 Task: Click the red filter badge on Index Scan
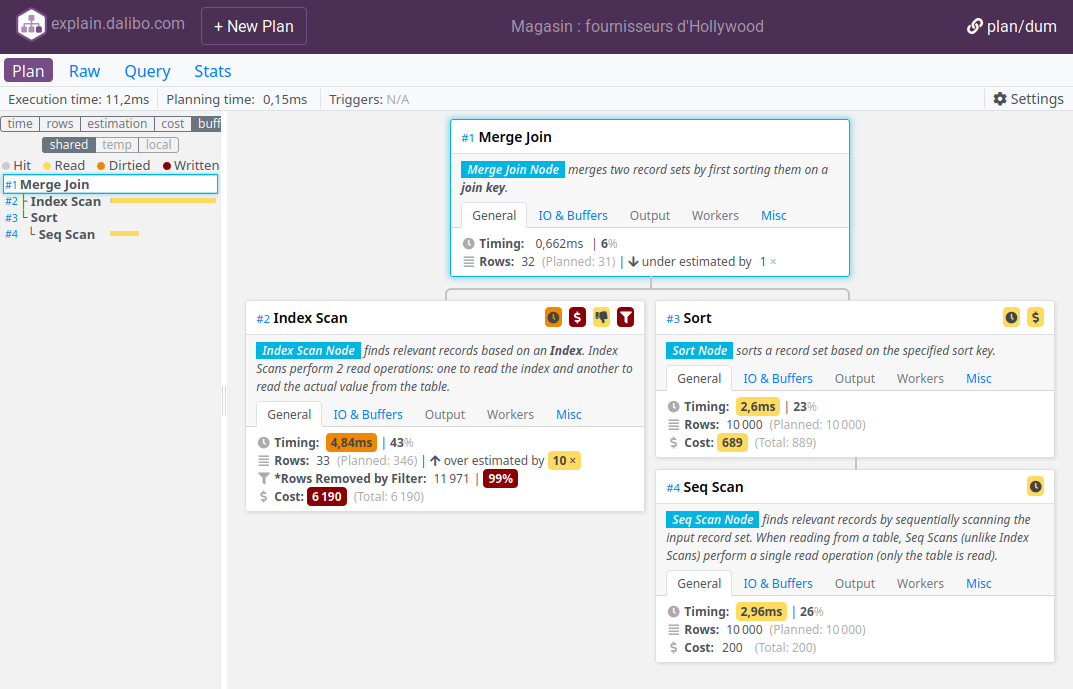click(625, 317)
